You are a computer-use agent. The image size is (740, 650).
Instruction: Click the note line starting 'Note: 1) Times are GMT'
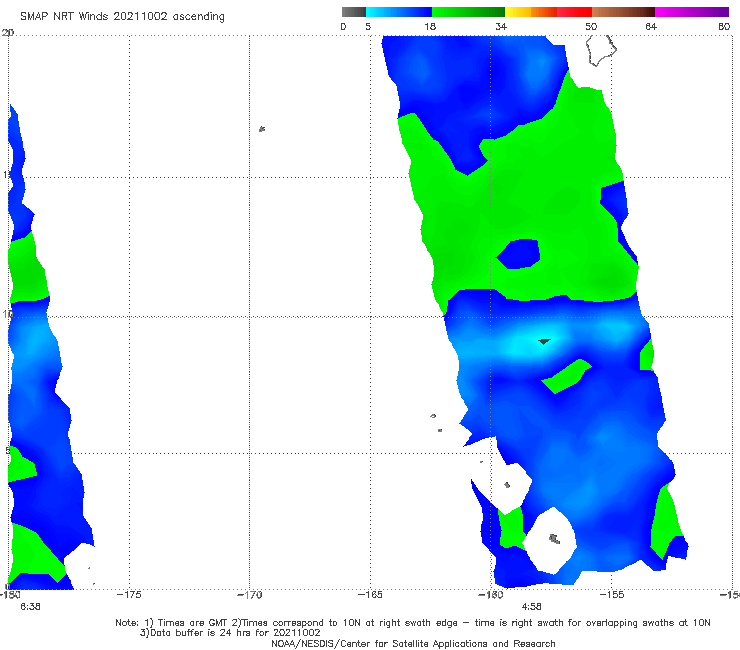[413, 623]
